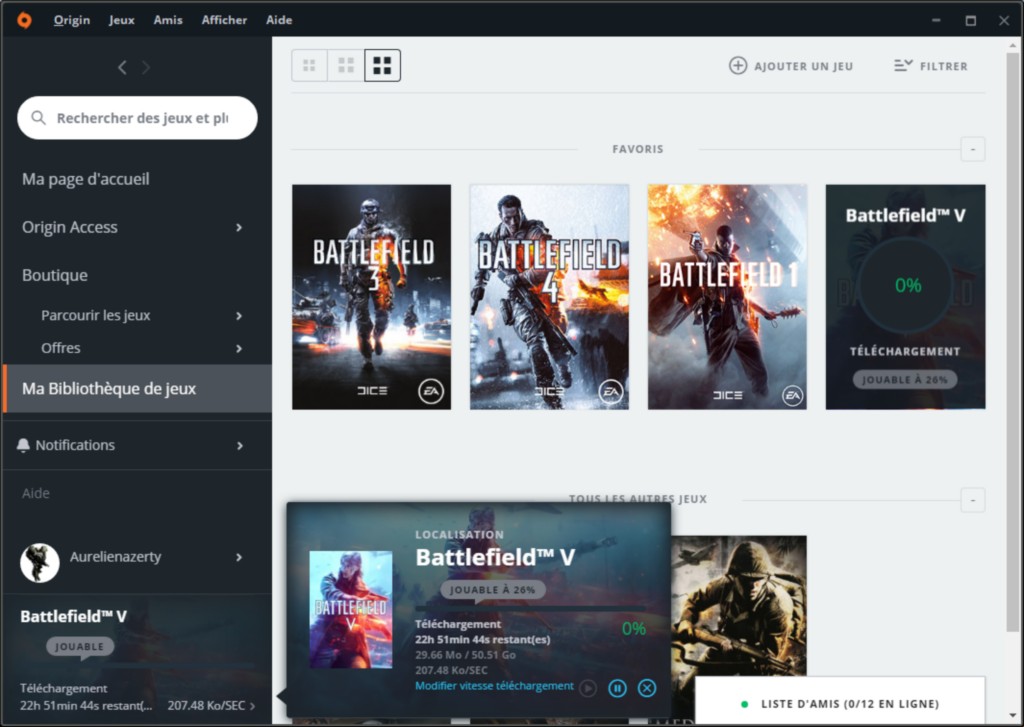The width and height of the screenshot is (1024, 727).
Task: Open Boutique in sidebar
Action: tap(55, 276)
